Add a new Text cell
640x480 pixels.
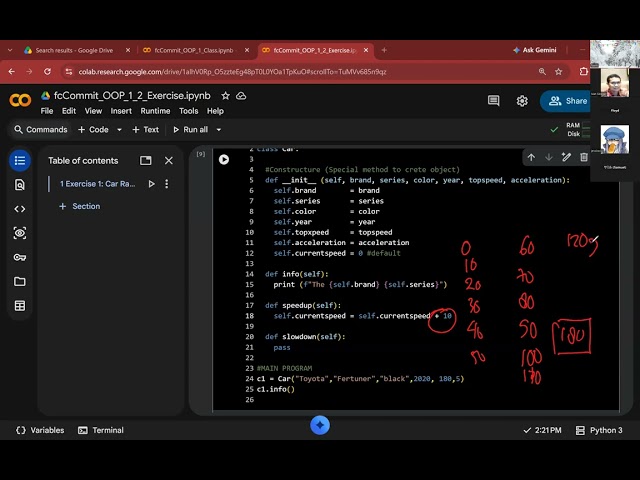tap(145, 130)
